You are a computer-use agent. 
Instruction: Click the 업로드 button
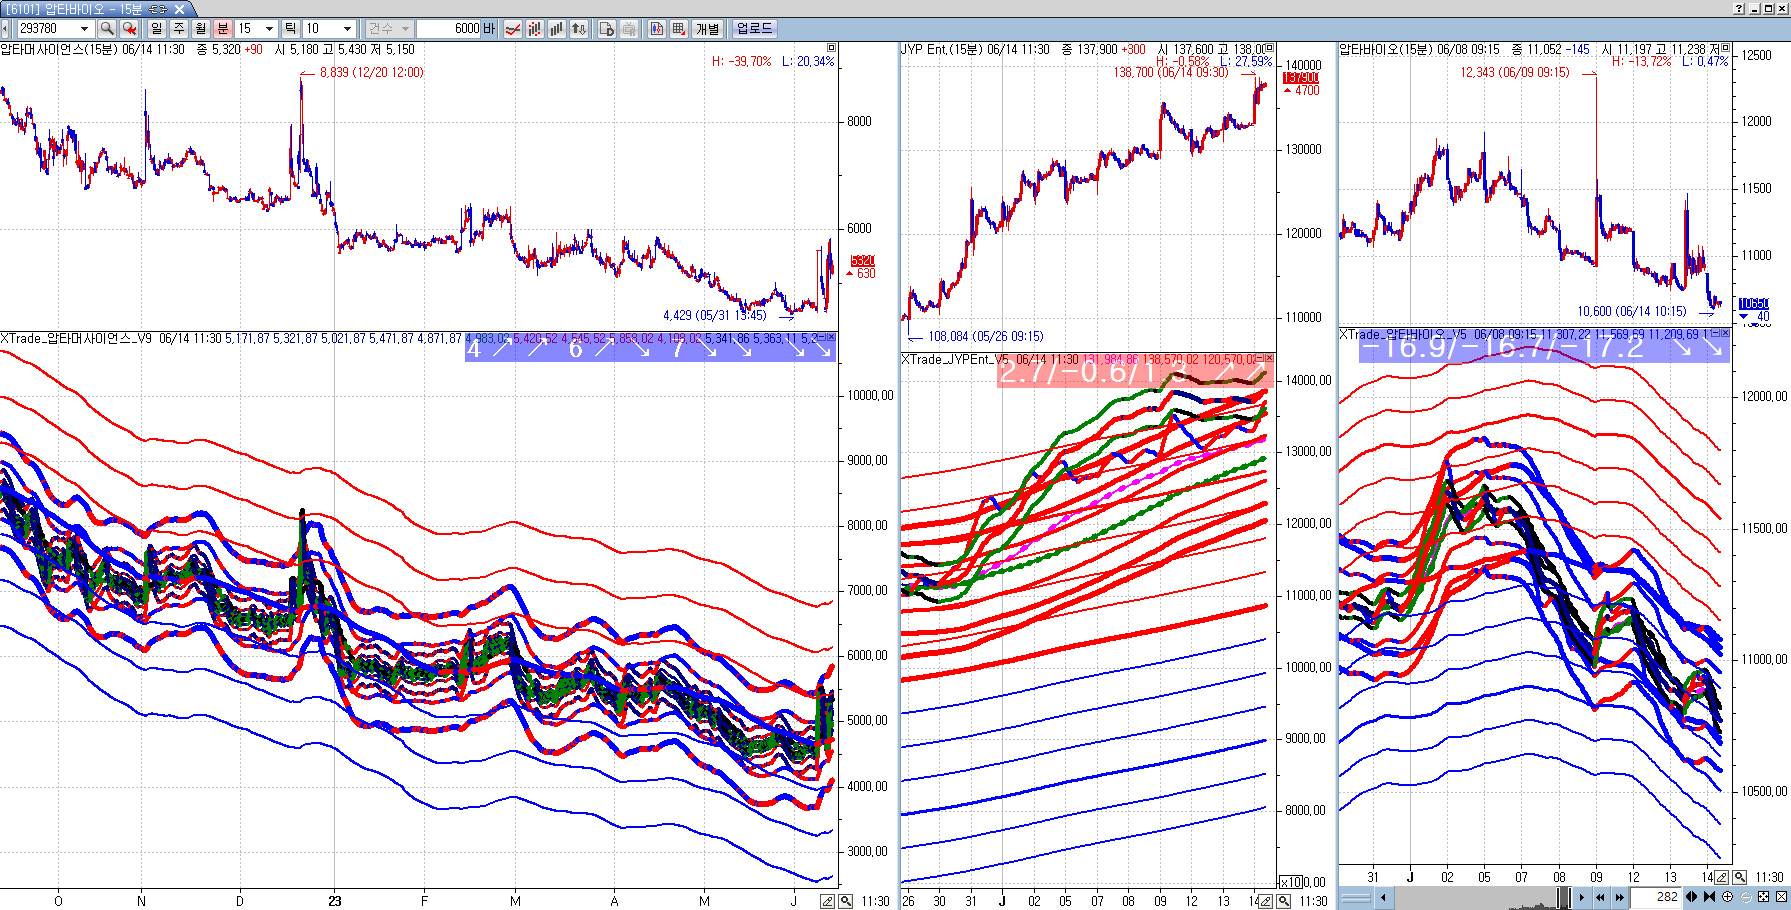[x=755, y=29]
